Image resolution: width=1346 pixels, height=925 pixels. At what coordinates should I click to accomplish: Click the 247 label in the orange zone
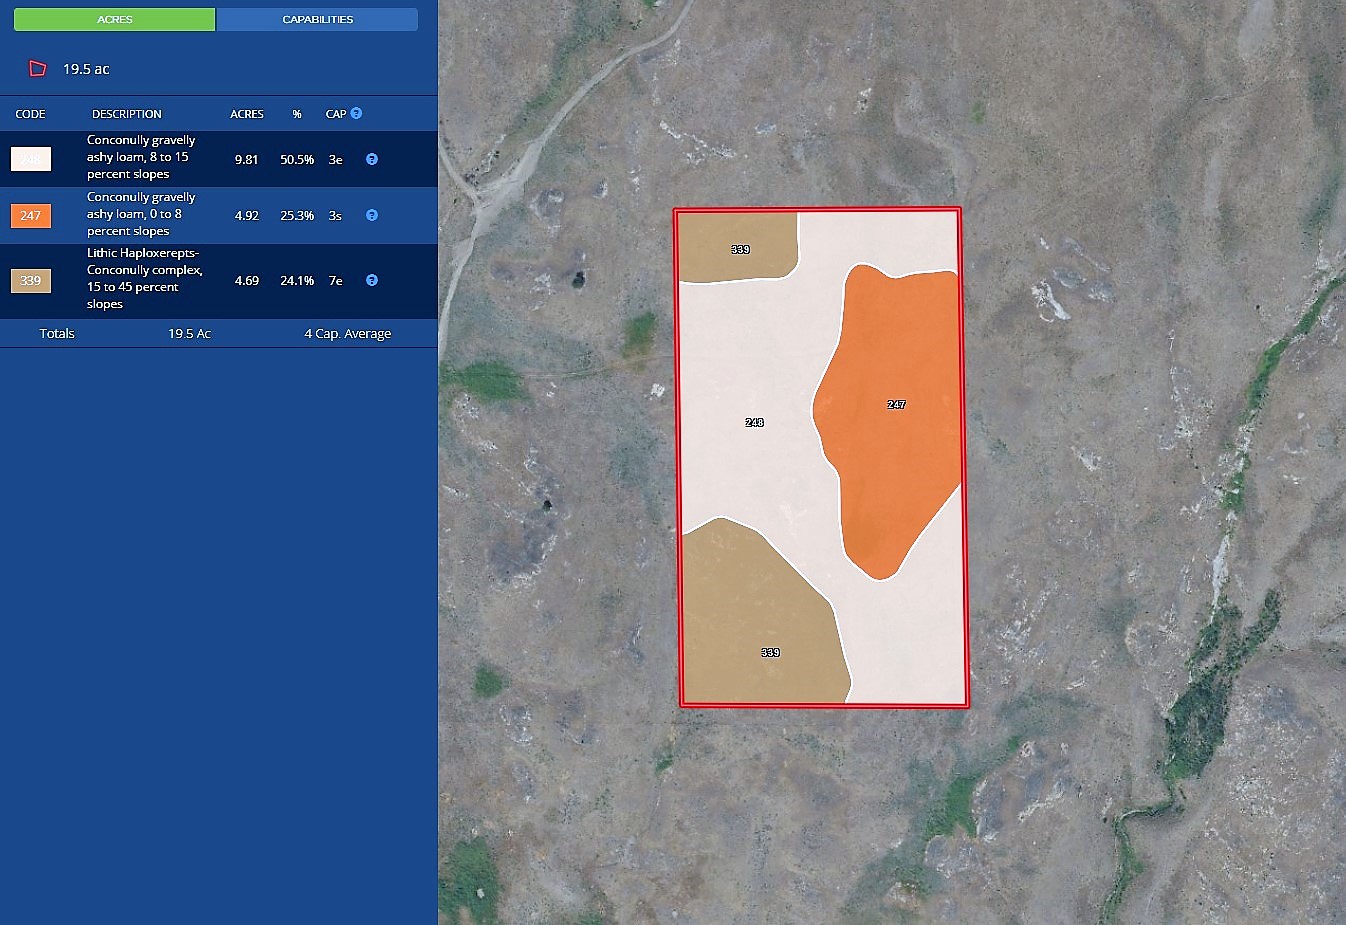(x=896, y=405)
